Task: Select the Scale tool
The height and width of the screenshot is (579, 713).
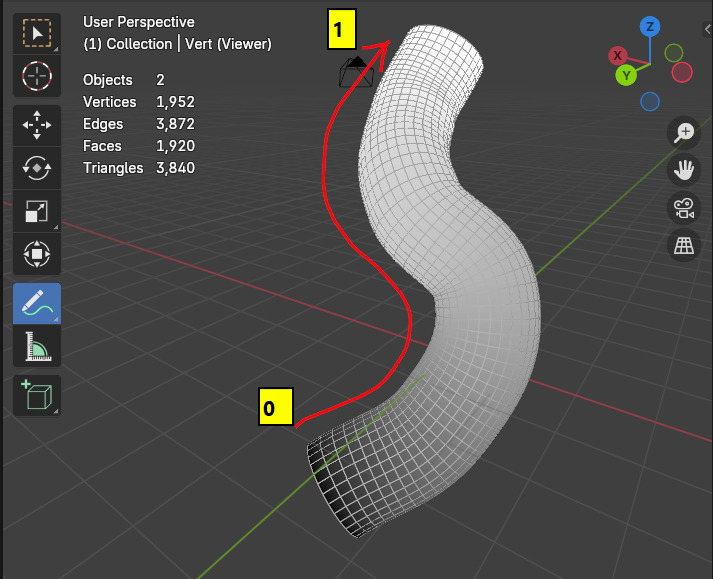Action: point(37,211)
